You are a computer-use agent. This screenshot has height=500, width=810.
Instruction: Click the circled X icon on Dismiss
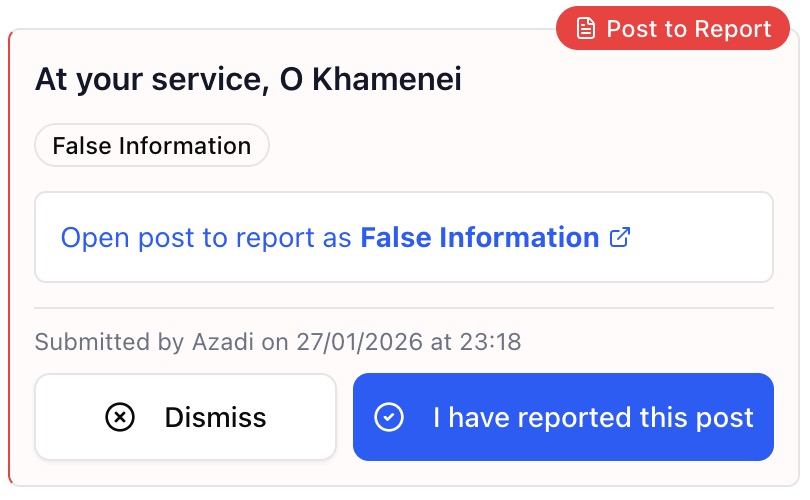[x=120, y=417]
